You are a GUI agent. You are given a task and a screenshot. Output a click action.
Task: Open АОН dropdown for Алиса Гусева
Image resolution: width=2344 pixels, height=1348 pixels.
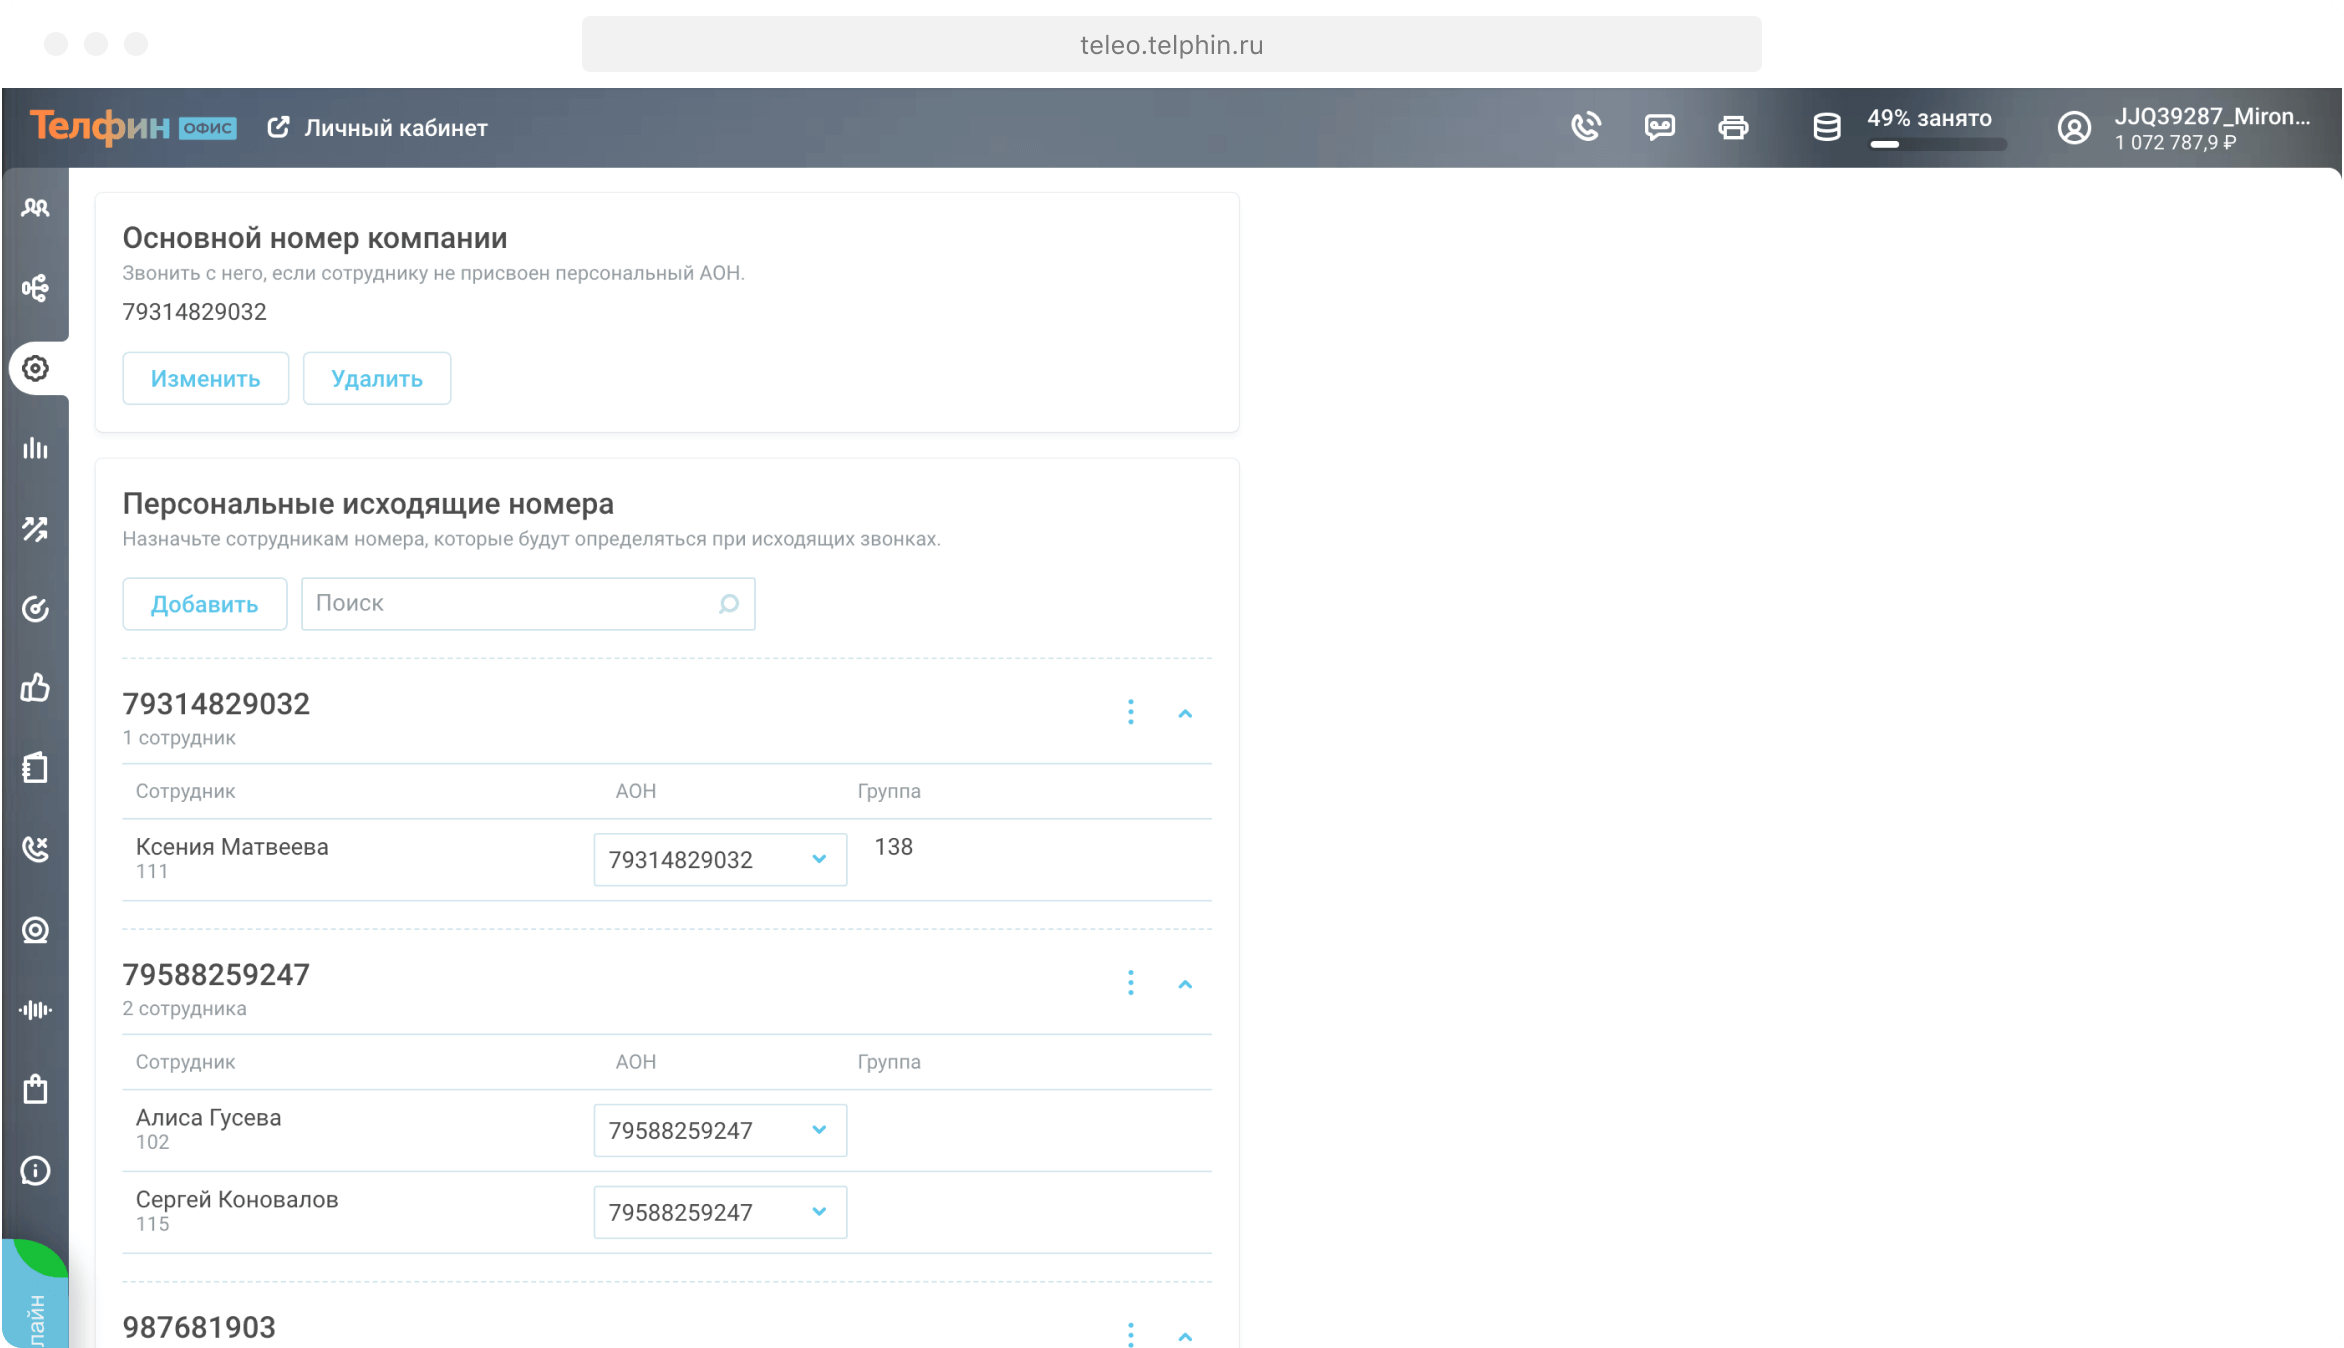(x=720, y=1131)
